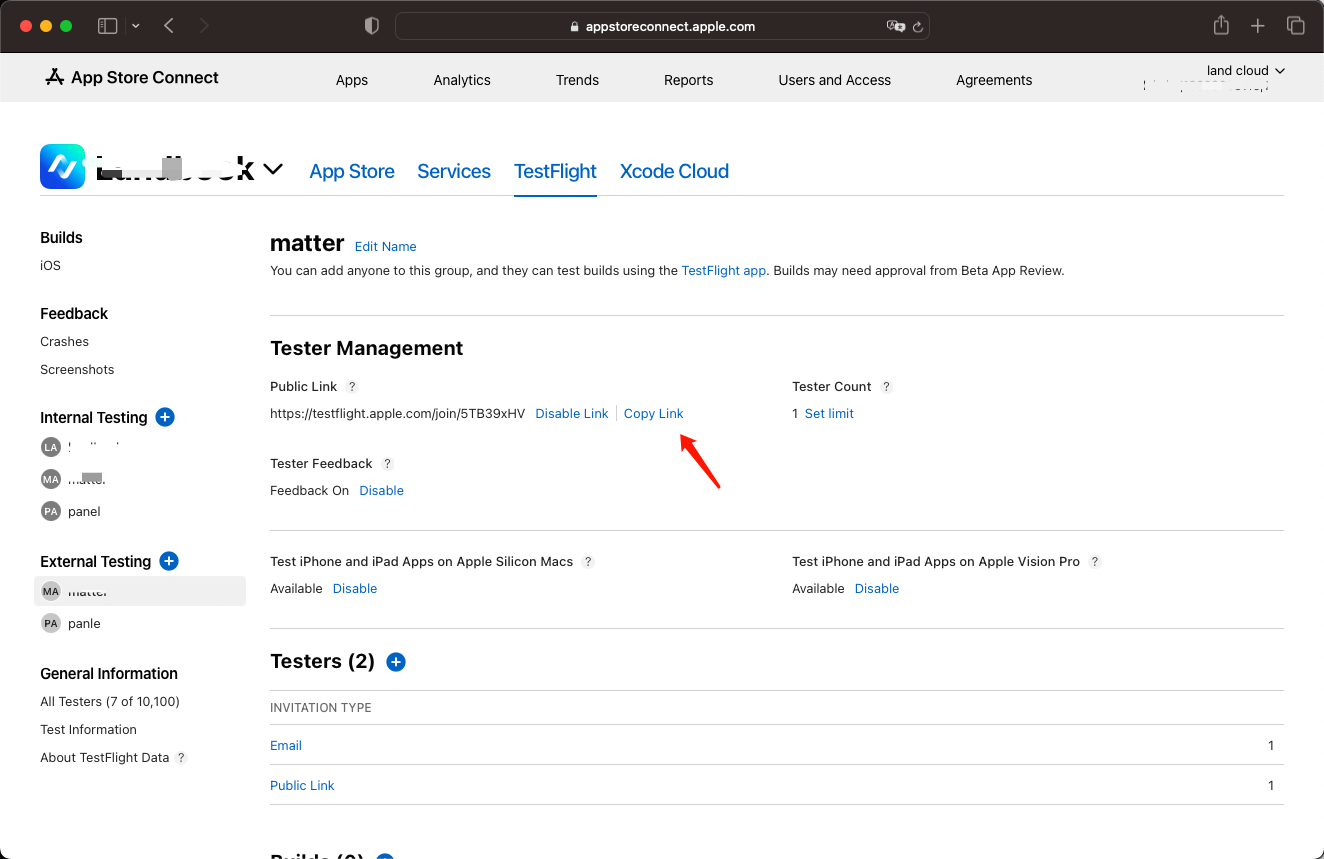
Task: Disable Apple Silicon Macs testing
Action: click(x=355, y=588)
